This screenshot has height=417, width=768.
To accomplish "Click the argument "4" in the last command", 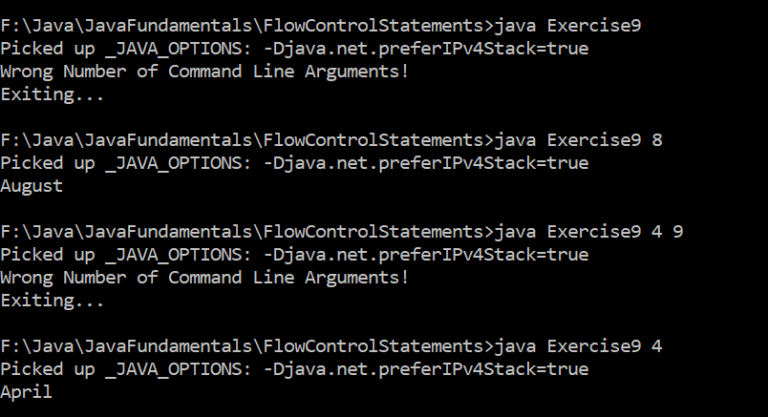I will click(656, 346).
